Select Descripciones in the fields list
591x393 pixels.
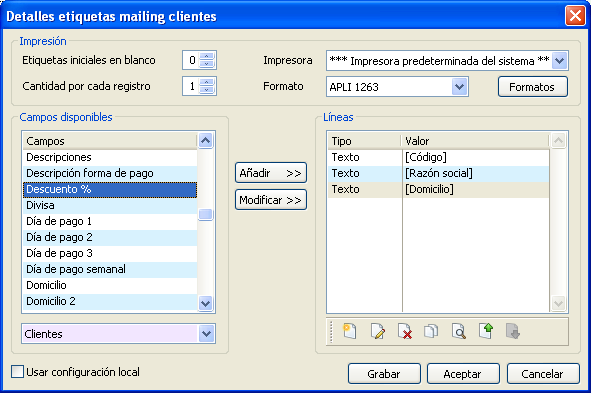coord(110,157)
